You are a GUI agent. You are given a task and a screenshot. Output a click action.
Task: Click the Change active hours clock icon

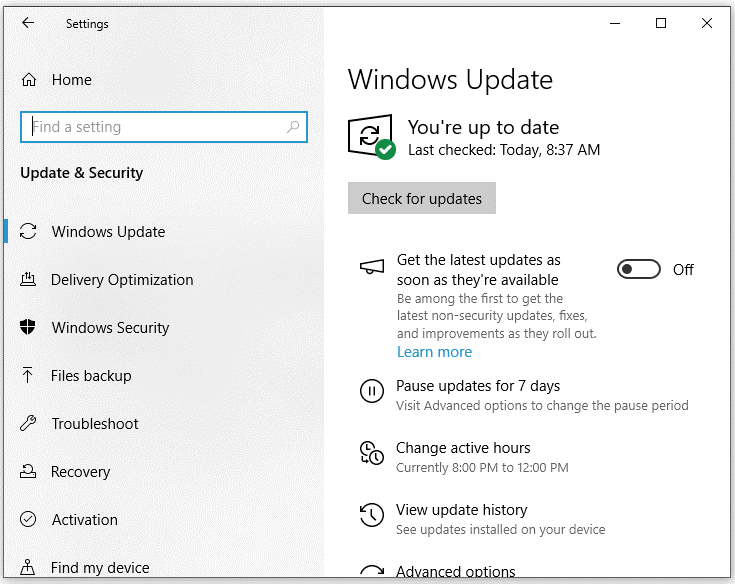pos(371,454)
